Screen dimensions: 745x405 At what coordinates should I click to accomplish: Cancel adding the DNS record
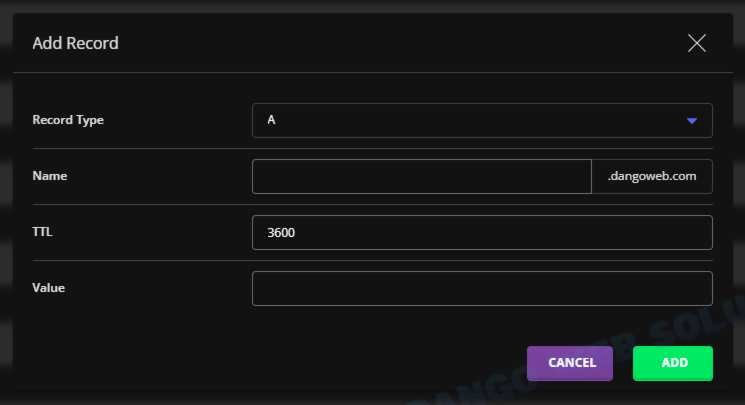pos(570,363)
